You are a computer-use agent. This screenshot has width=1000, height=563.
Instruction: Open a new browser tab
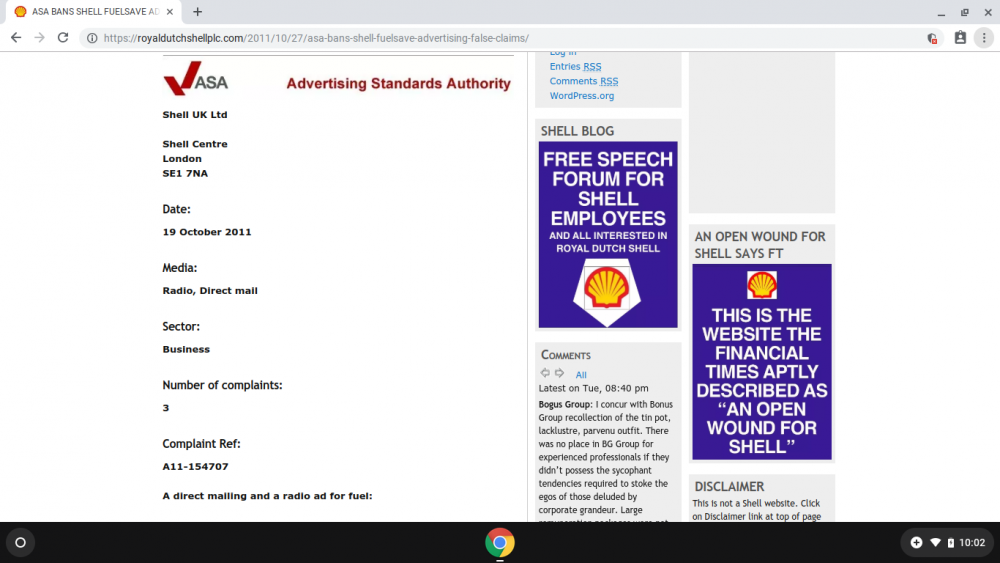[x=198, y=11]
